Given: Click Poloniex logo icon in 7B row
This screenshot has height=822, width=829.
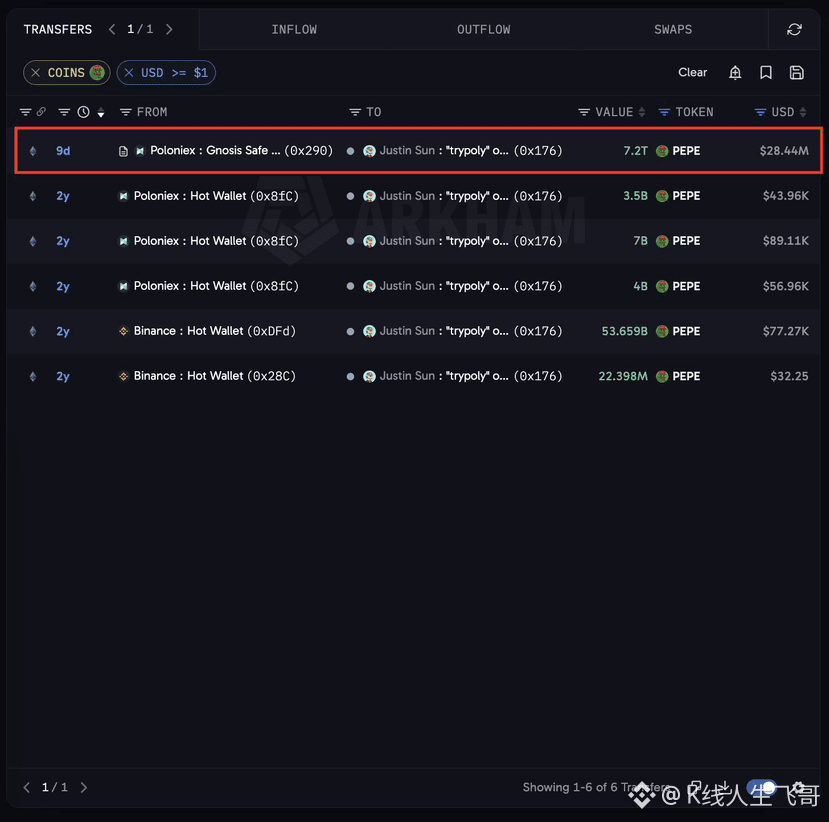Looking at the screenshot, I should click(123, 241).
